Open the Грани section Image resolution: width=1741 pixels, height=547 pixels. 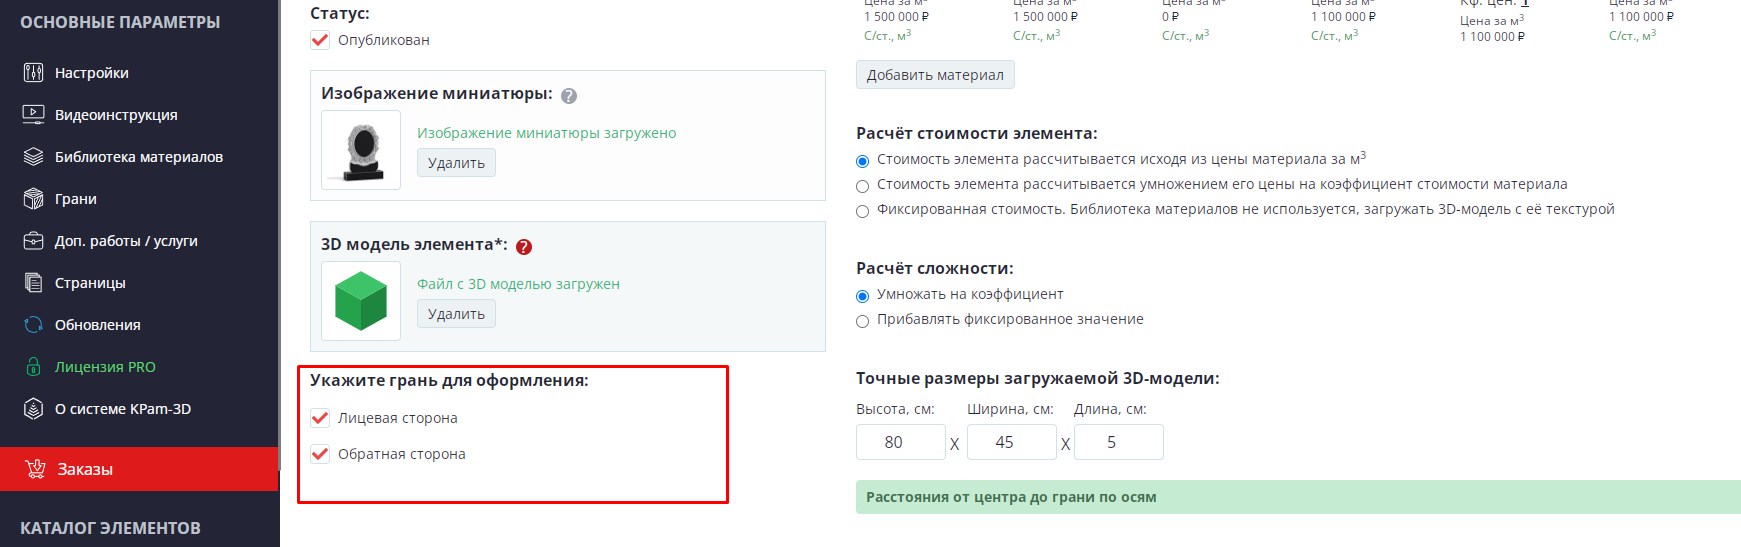click(x=76, y=199)
